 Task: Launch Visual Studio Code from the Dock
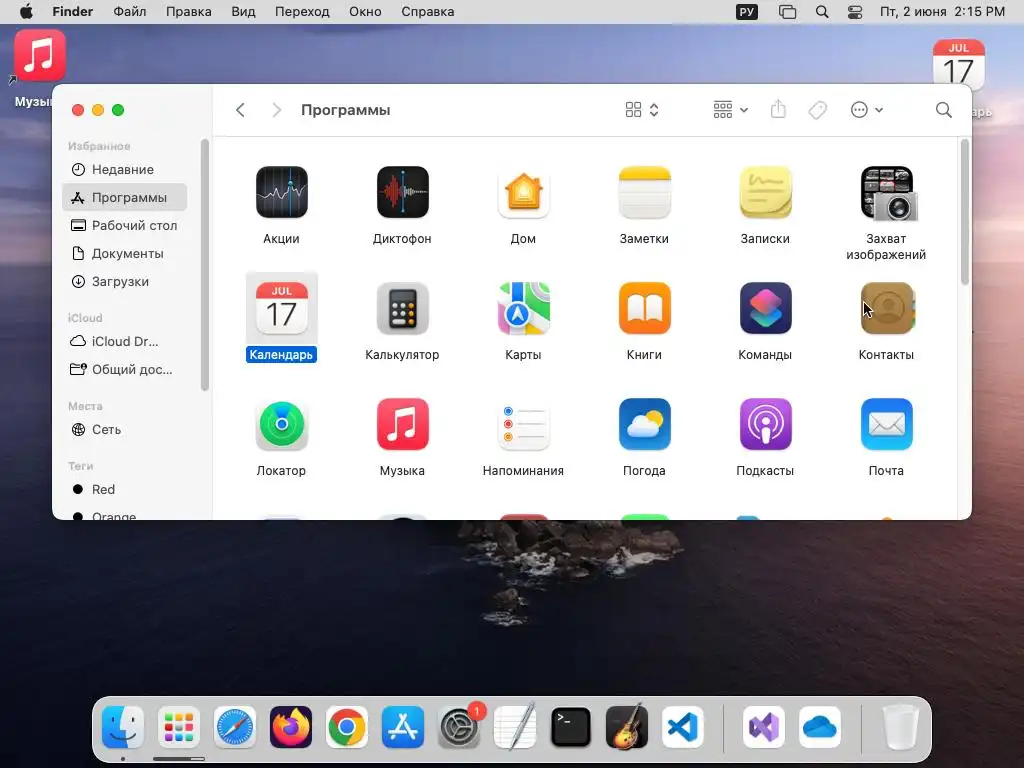pyautogui.click(x=682, y=727)
